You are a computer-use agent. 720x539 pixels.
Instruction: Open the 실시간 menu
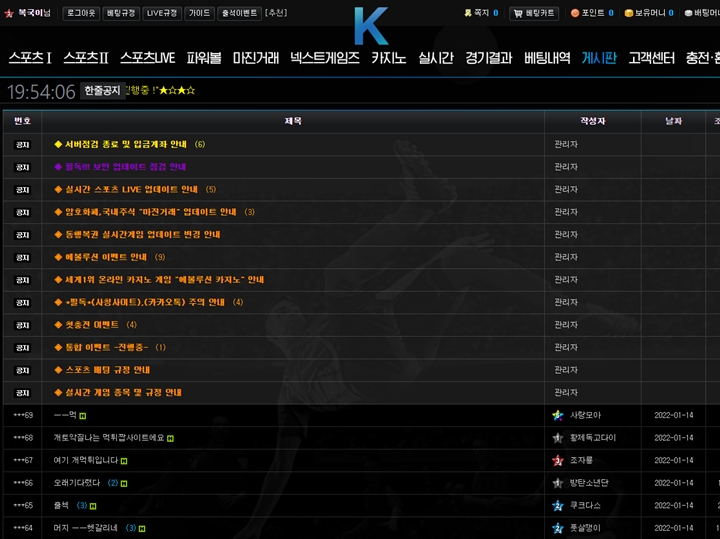tap(436, 58)
